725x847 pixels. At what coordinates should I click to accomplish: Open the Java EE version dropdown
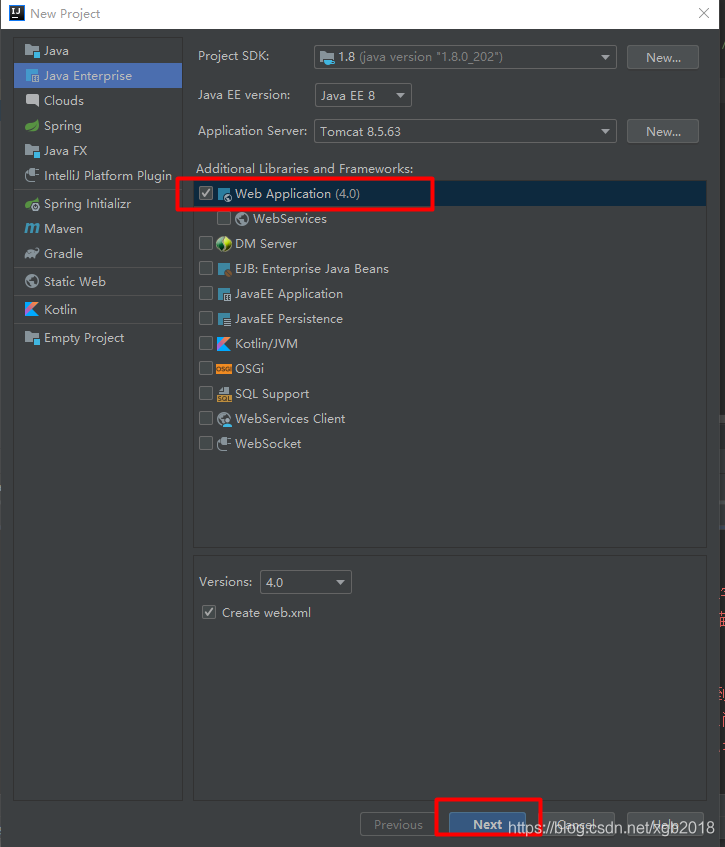[x=363, y=95]
